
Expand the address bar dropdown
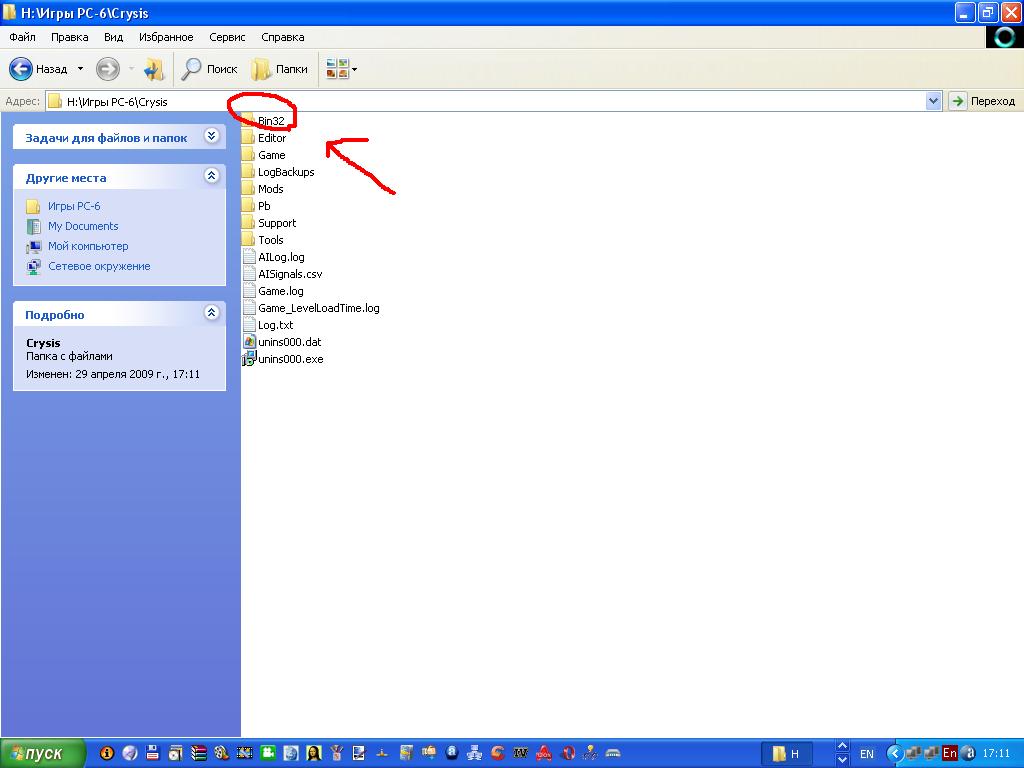(x=933, y=101)
